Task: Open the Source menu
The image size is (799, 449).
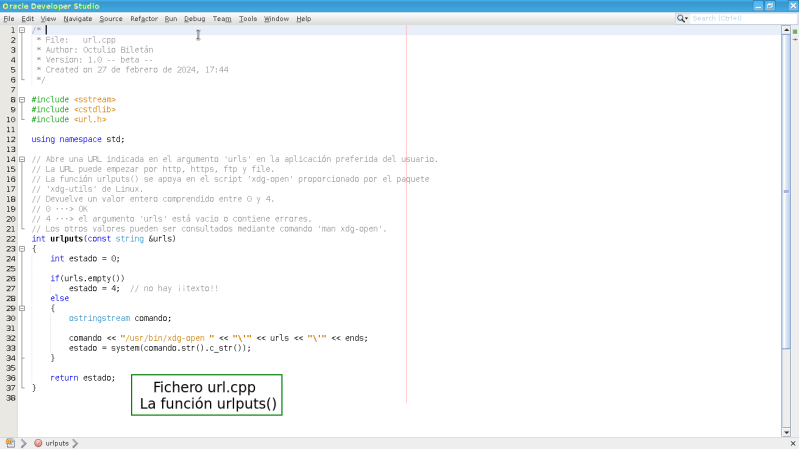Action: (x=111, y=19)
